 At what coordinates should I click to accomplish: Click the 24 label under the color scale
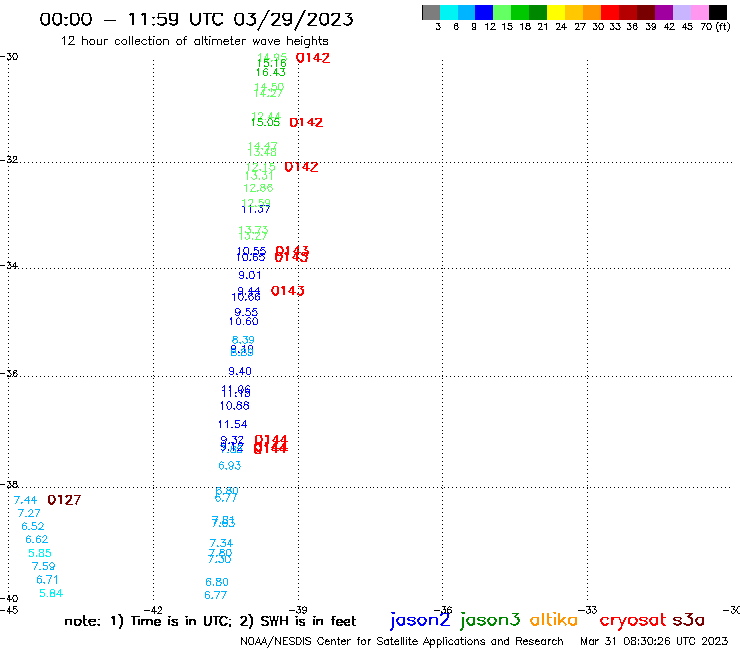coord(561,27)
